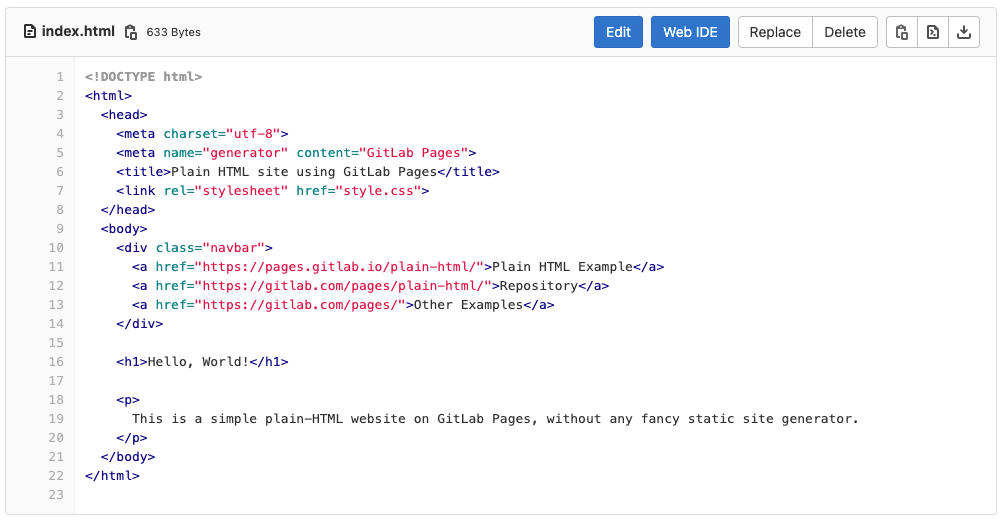Select line number 16 link
Screen dimensions: 1003x525
tap(56, 362)
